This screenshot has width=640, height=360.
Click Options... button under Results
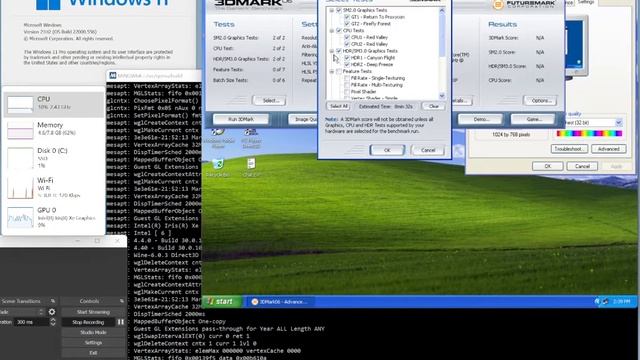pos(540,100)
